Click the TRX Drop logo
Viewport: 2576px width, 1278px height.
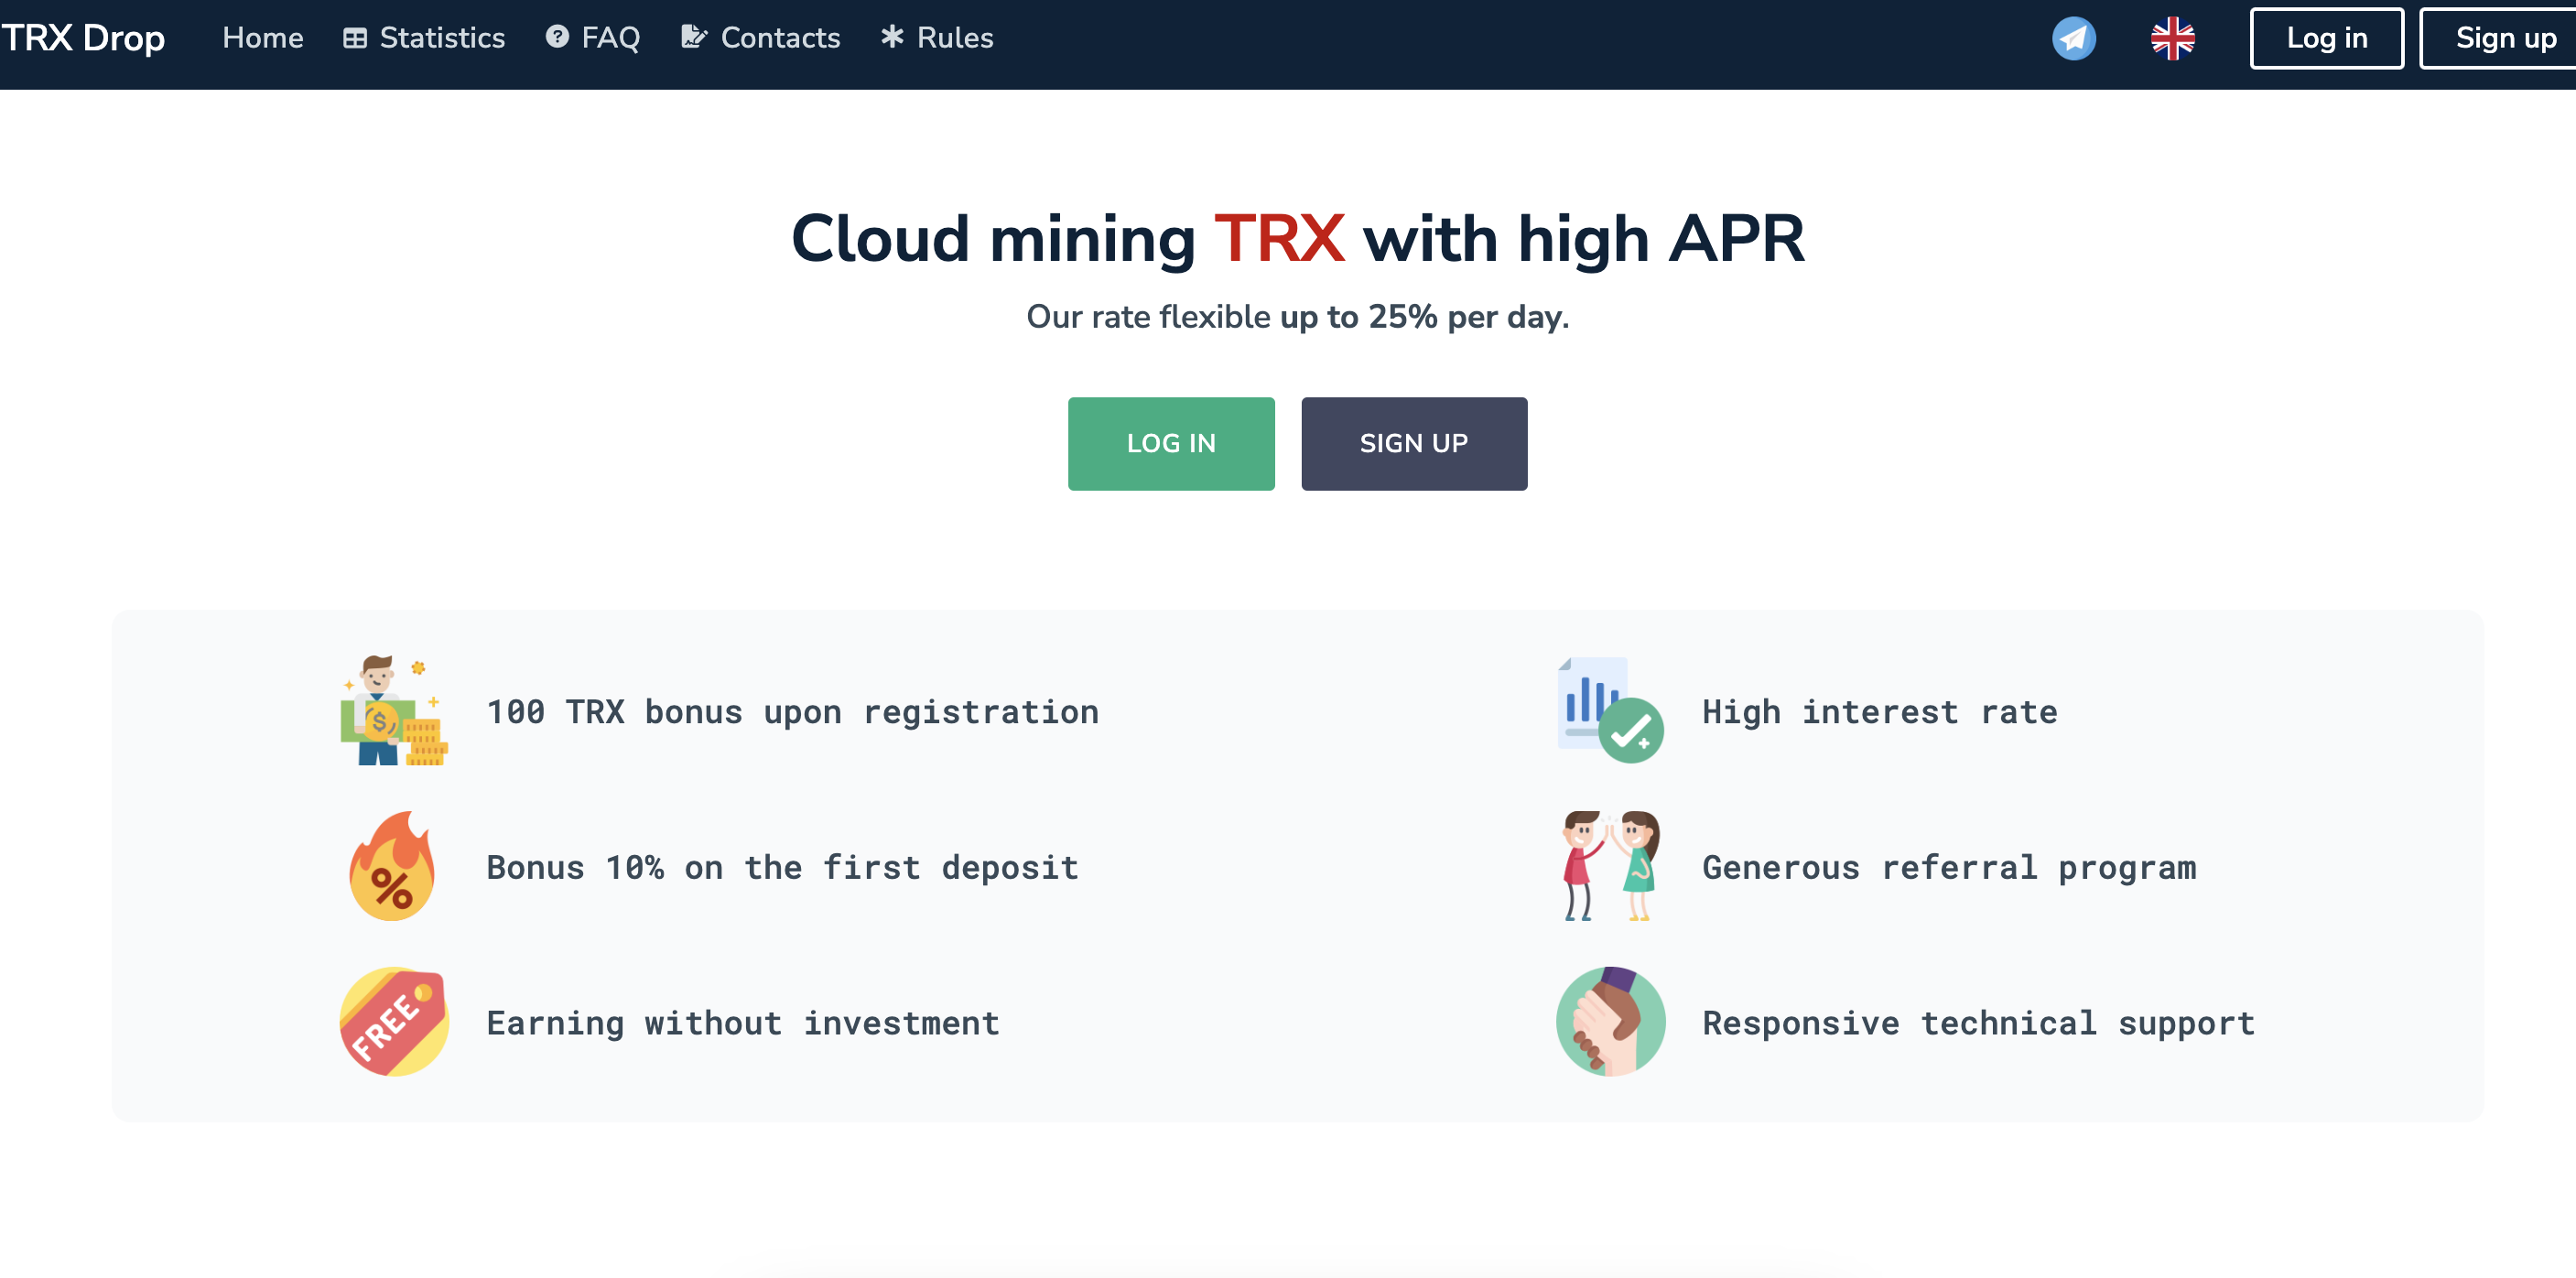click(83, 38)
